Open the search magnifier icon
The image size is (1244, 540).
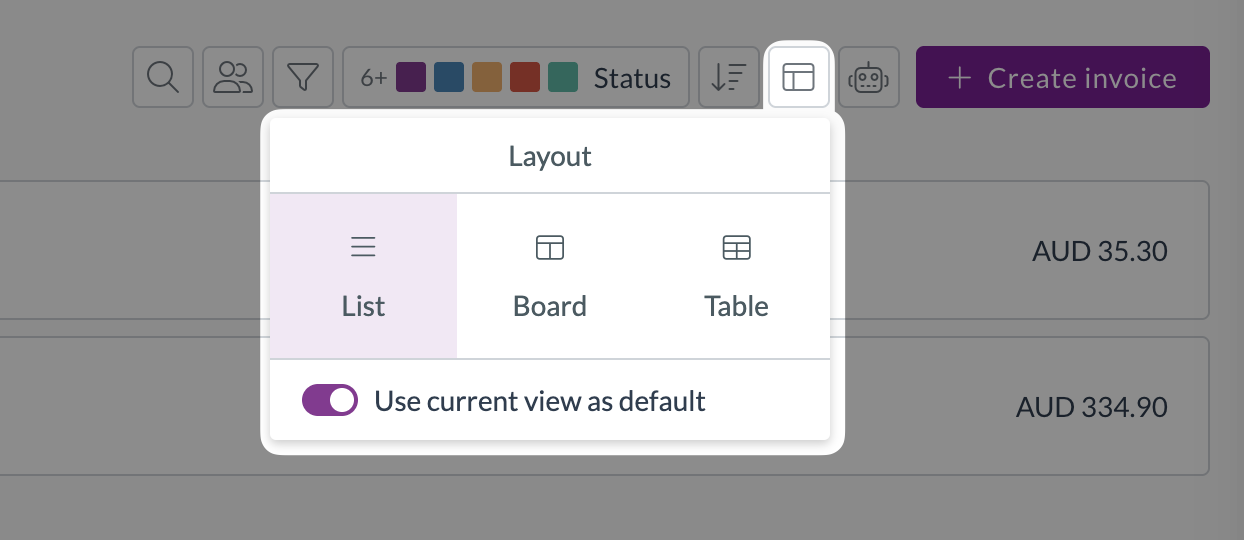tap(163, 77)
